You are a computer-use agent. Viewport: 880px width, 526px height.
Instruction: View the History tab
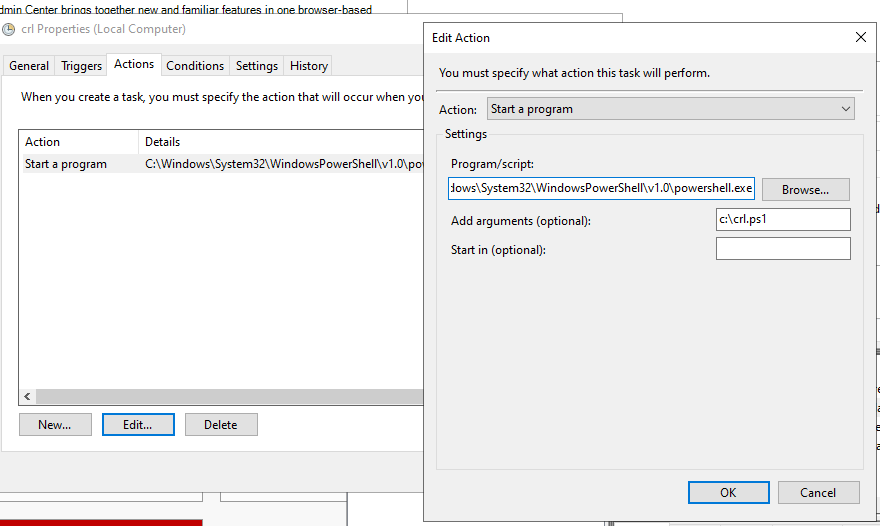[x=309, y=66]
